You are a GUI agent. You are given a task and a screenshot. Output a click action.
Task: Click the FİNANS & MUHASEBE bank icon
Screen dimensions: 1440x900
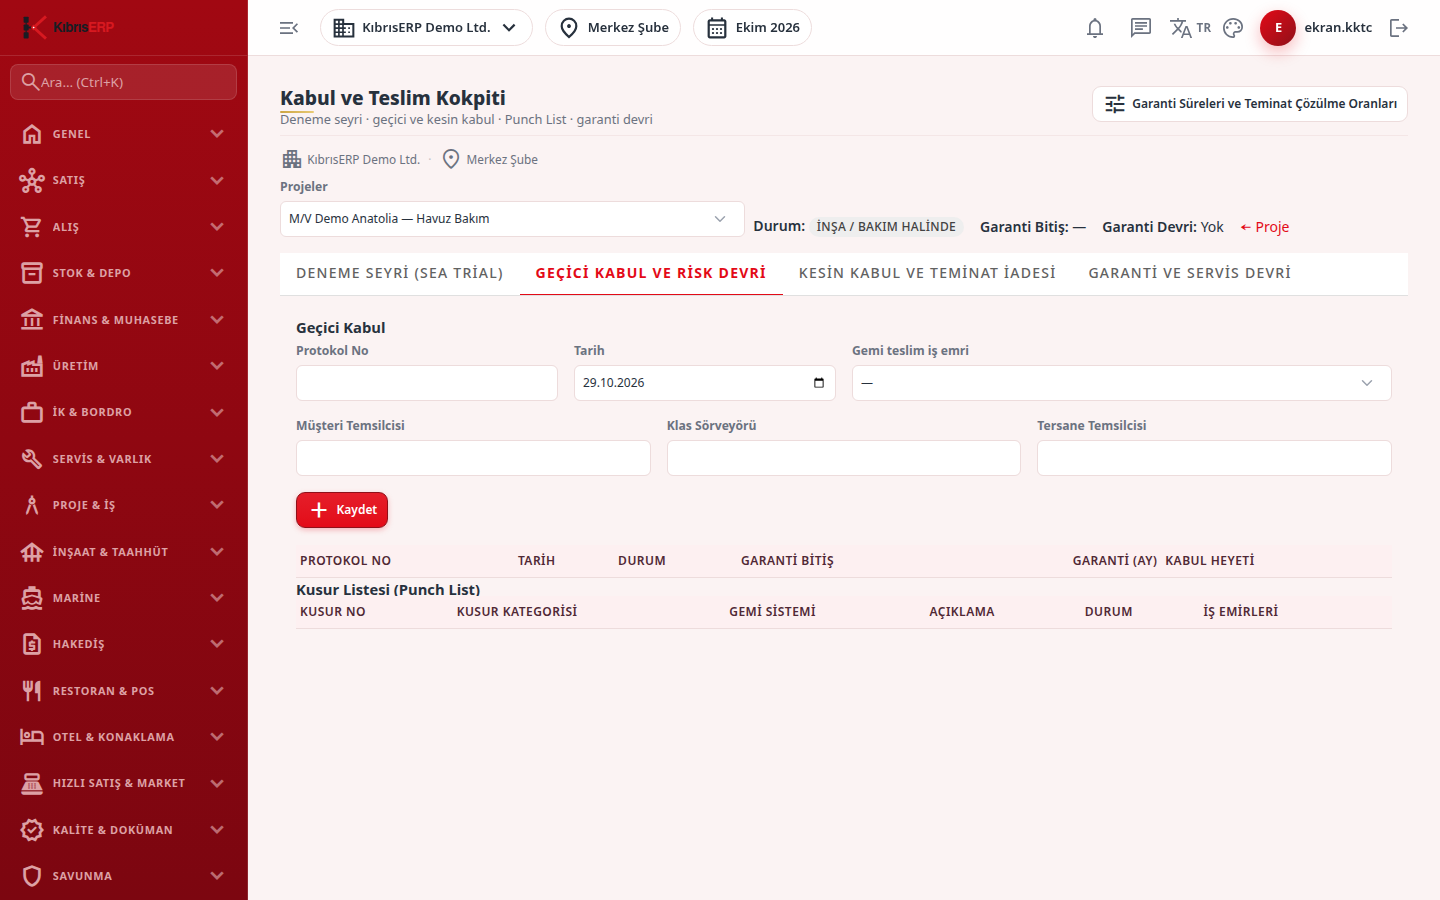(x=32, y=320)
